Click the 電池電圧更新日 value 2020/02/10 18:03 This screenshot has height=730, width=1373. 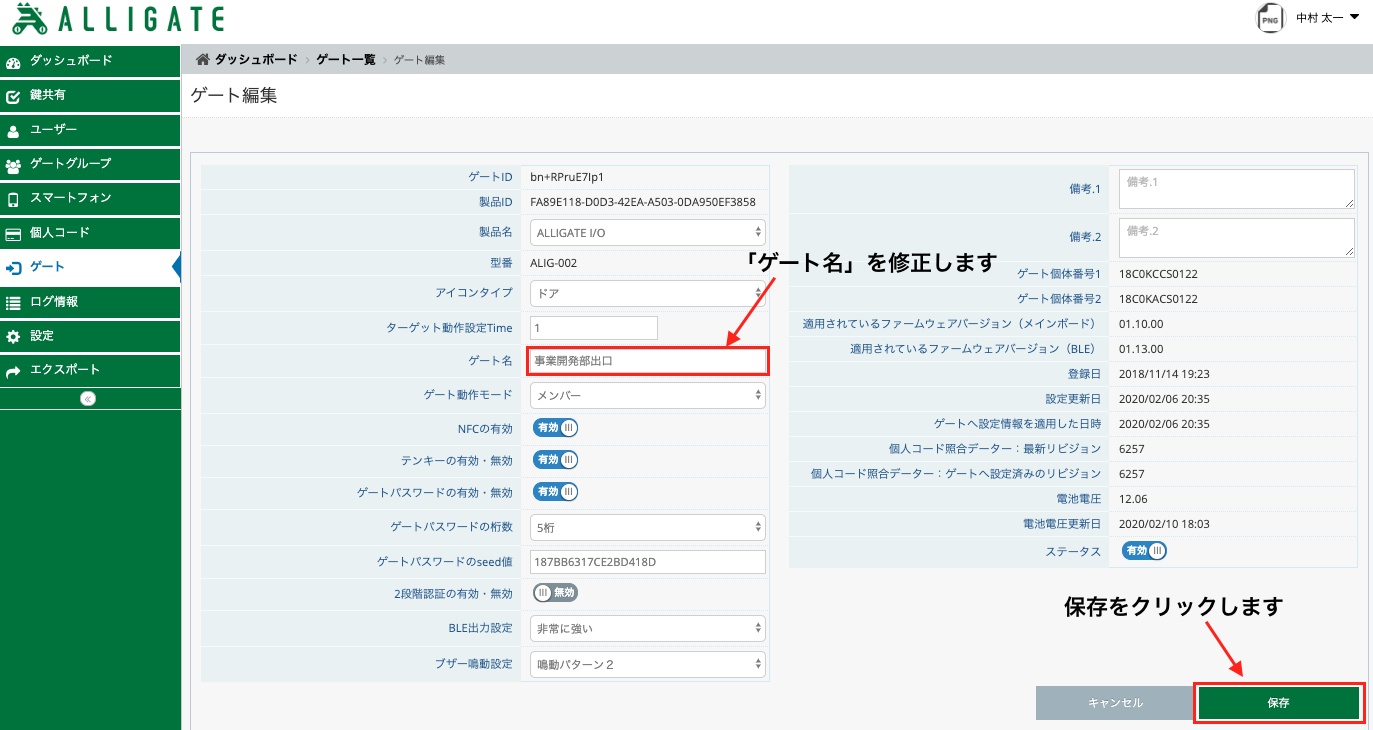[1165, 524]
